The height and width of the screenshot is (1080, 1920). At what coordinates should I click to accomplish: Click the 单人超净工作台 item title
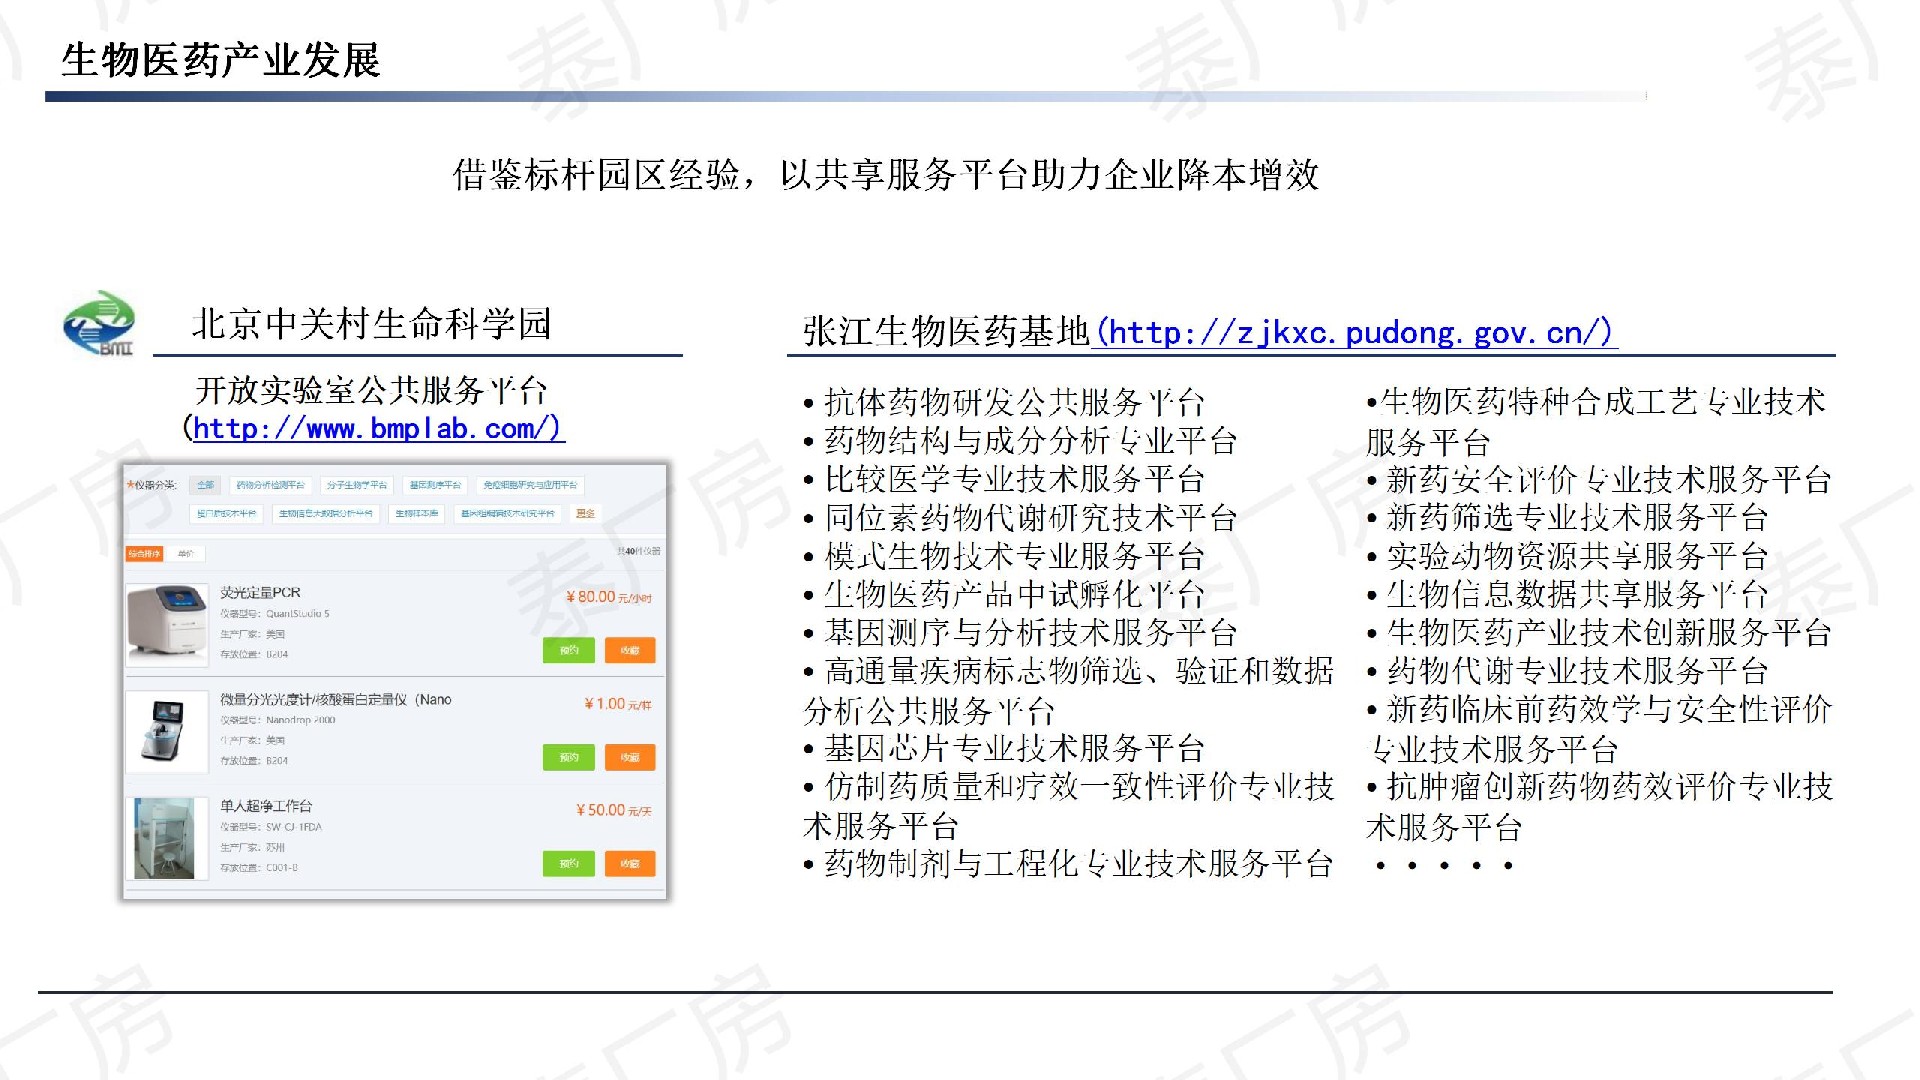[x=266, y=805]
